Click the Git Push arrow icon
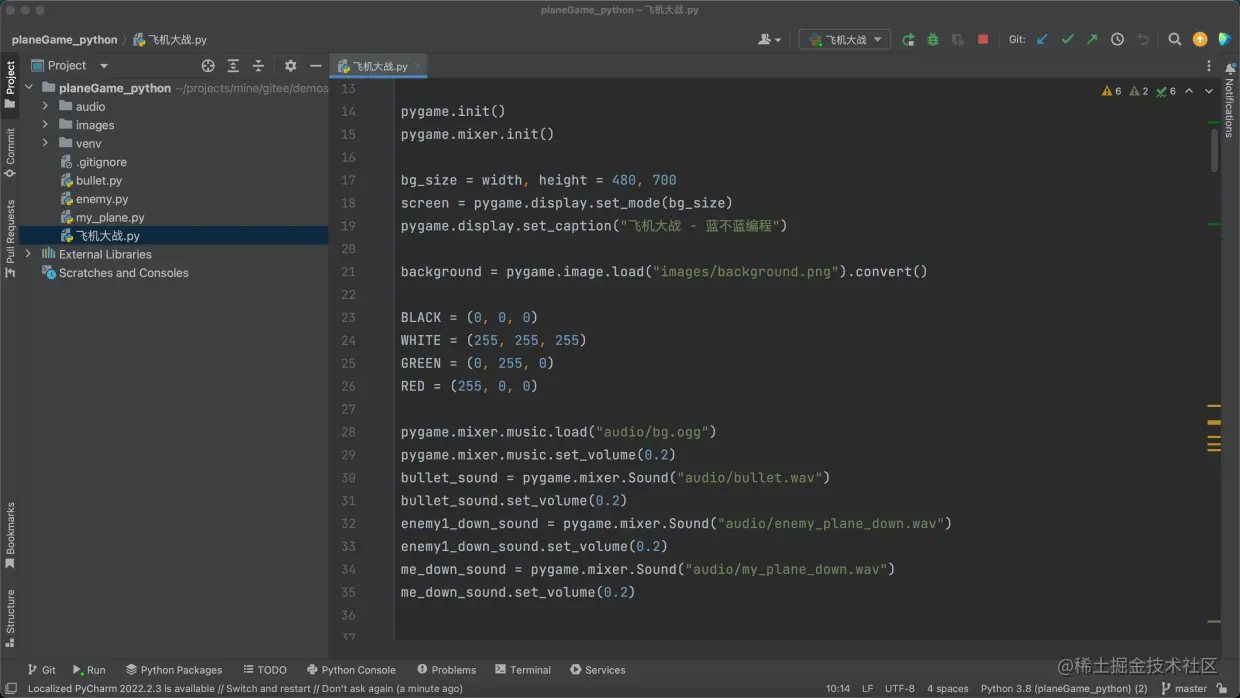The height and width of the screenshot is (698, 1240). pos(1092,40)
